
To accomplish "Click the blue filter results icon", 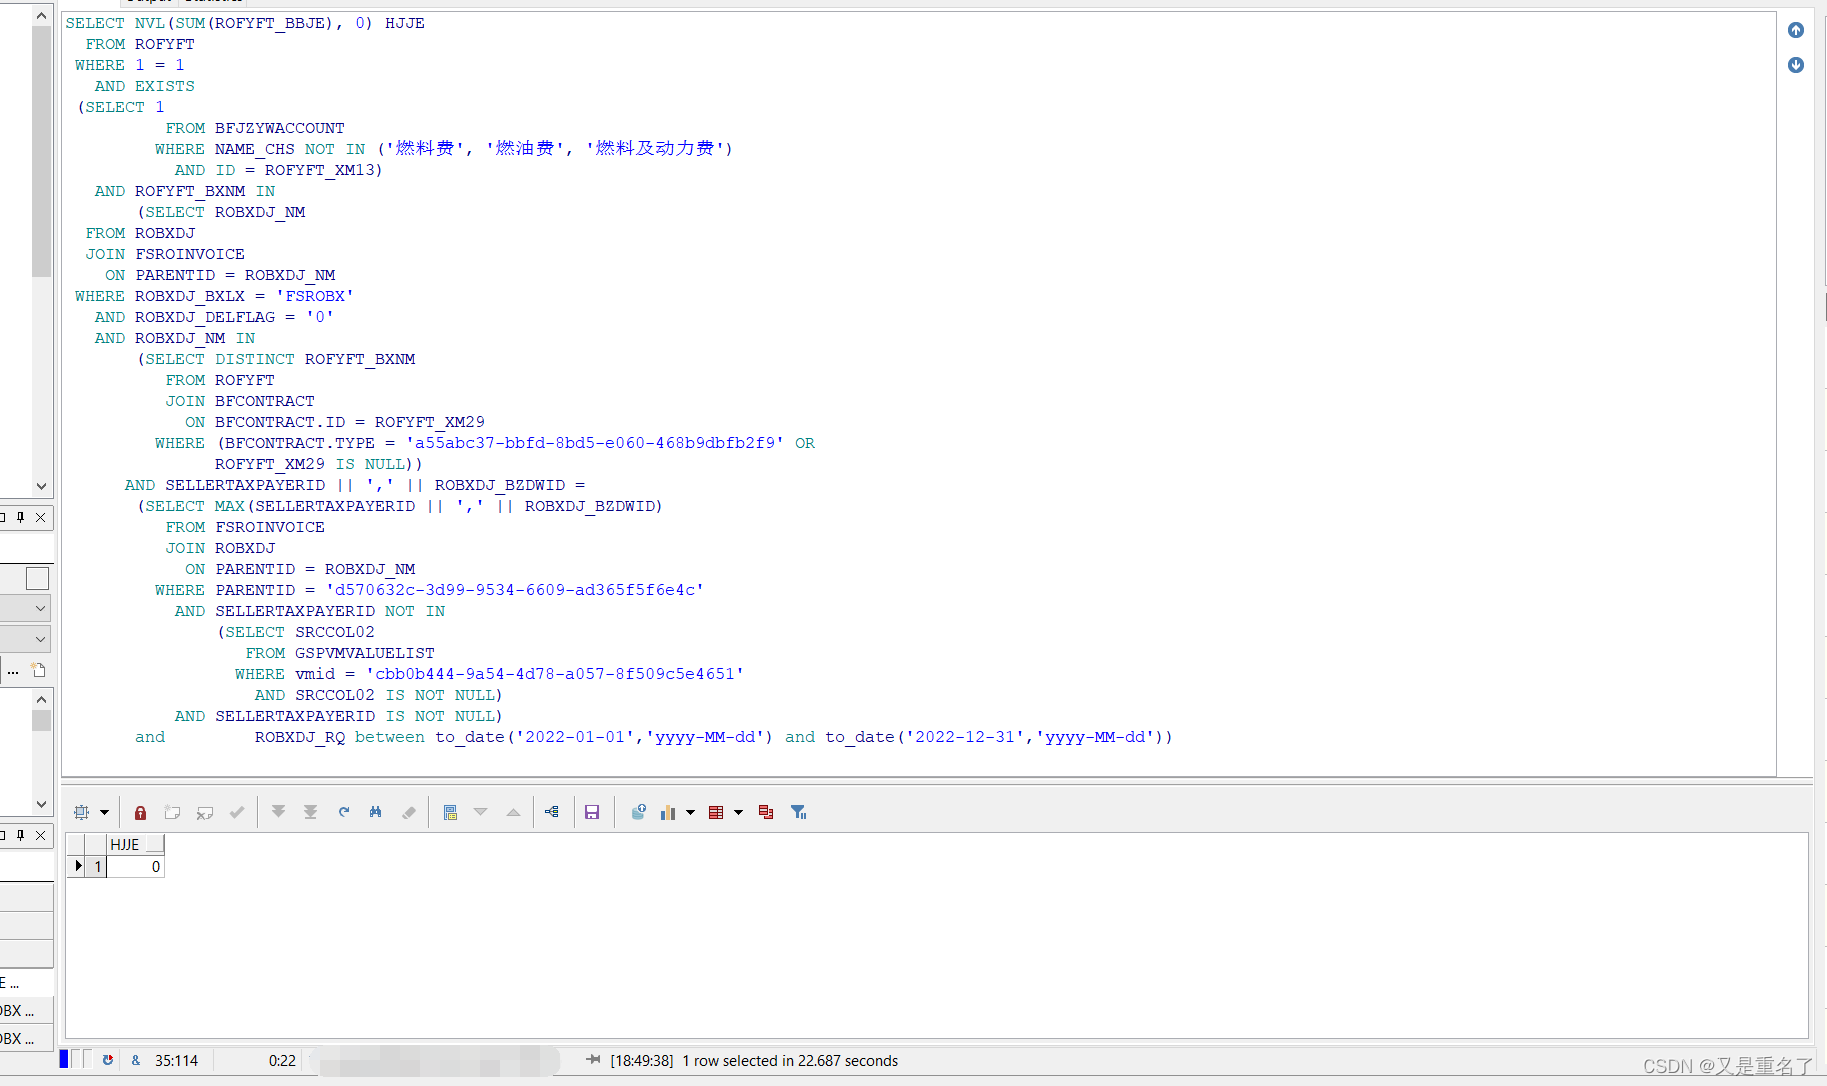I will (798, 813).
